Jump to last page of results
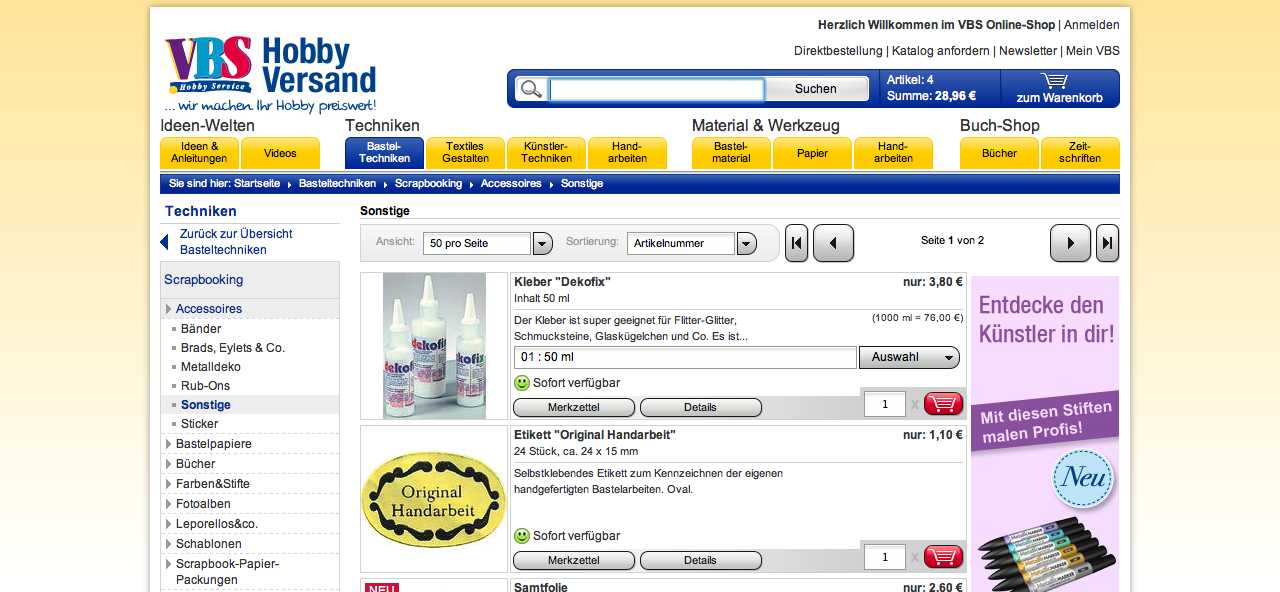 1107,243
